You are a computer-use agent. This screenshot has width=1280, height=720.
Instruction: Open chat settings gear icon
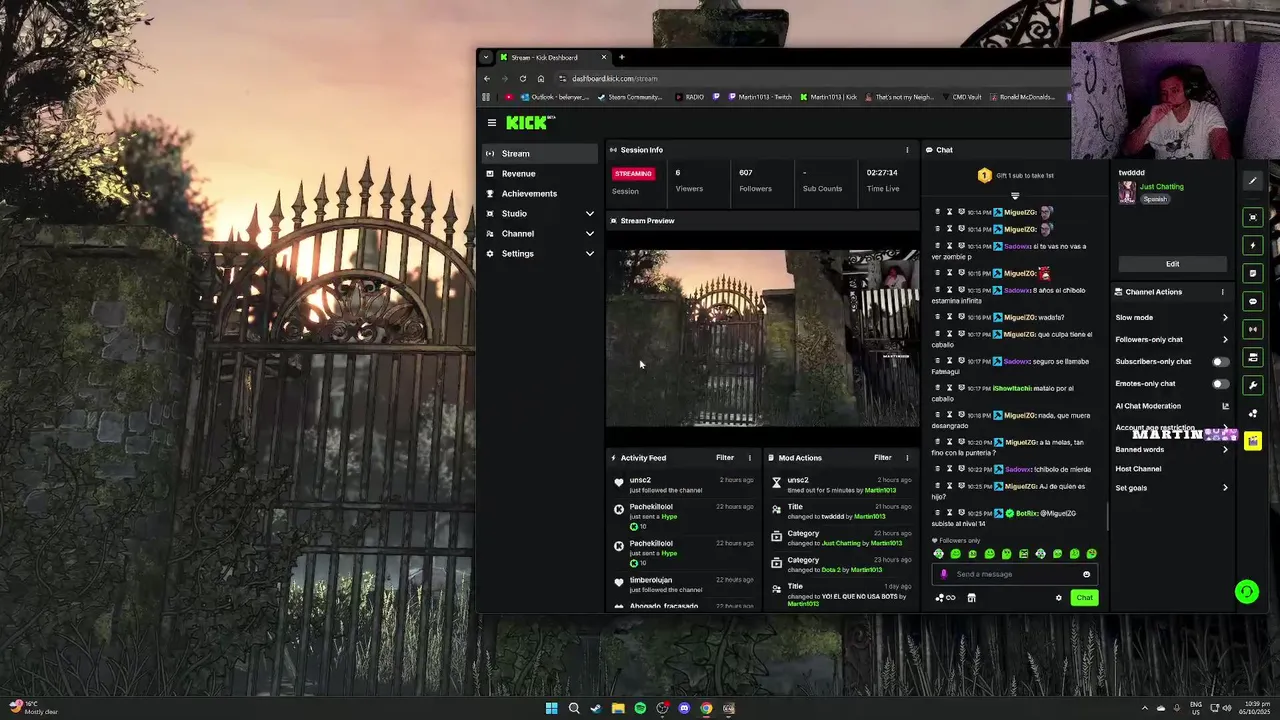pyautogui.click(x=1058, y=598)
